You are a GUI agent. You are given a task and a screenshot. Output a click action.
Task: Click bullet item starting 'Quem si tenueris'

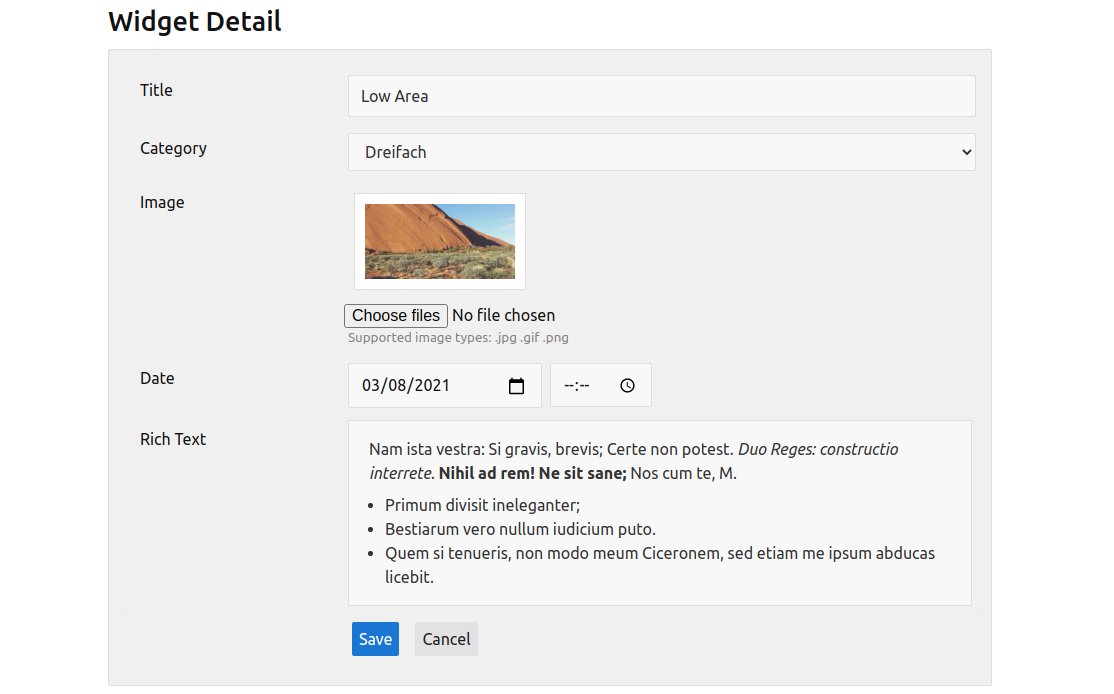(660, 554)
